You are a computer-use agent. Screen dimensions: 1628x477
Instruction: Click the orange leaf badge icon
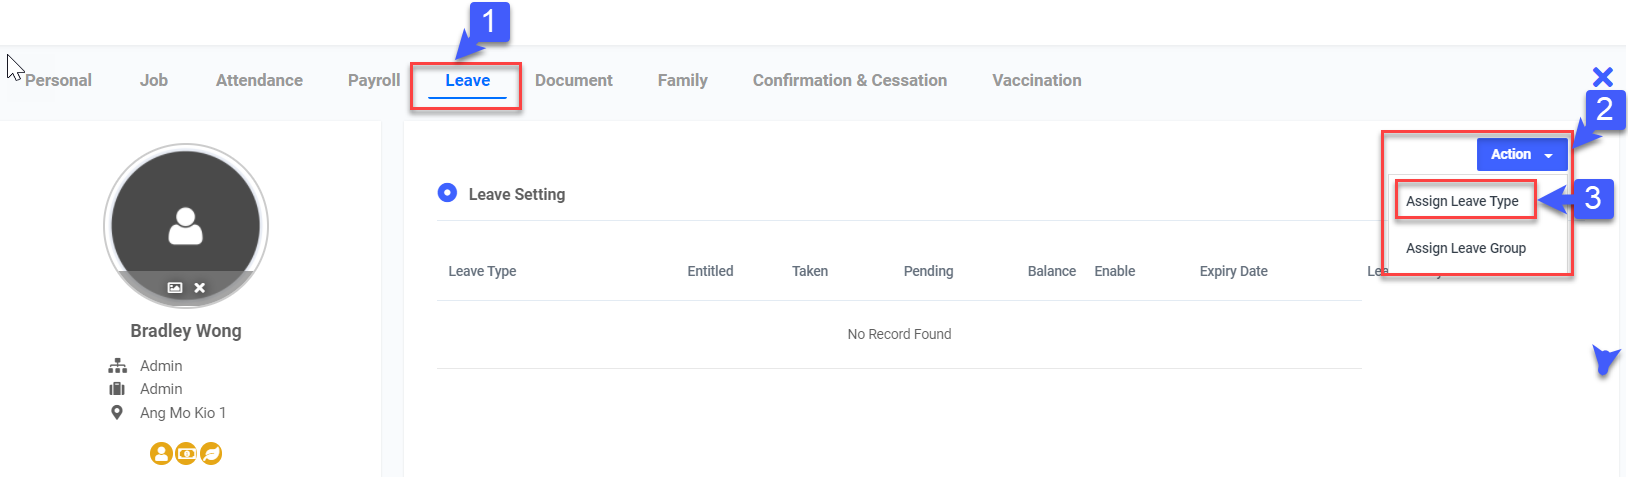[x=211, y=454]
